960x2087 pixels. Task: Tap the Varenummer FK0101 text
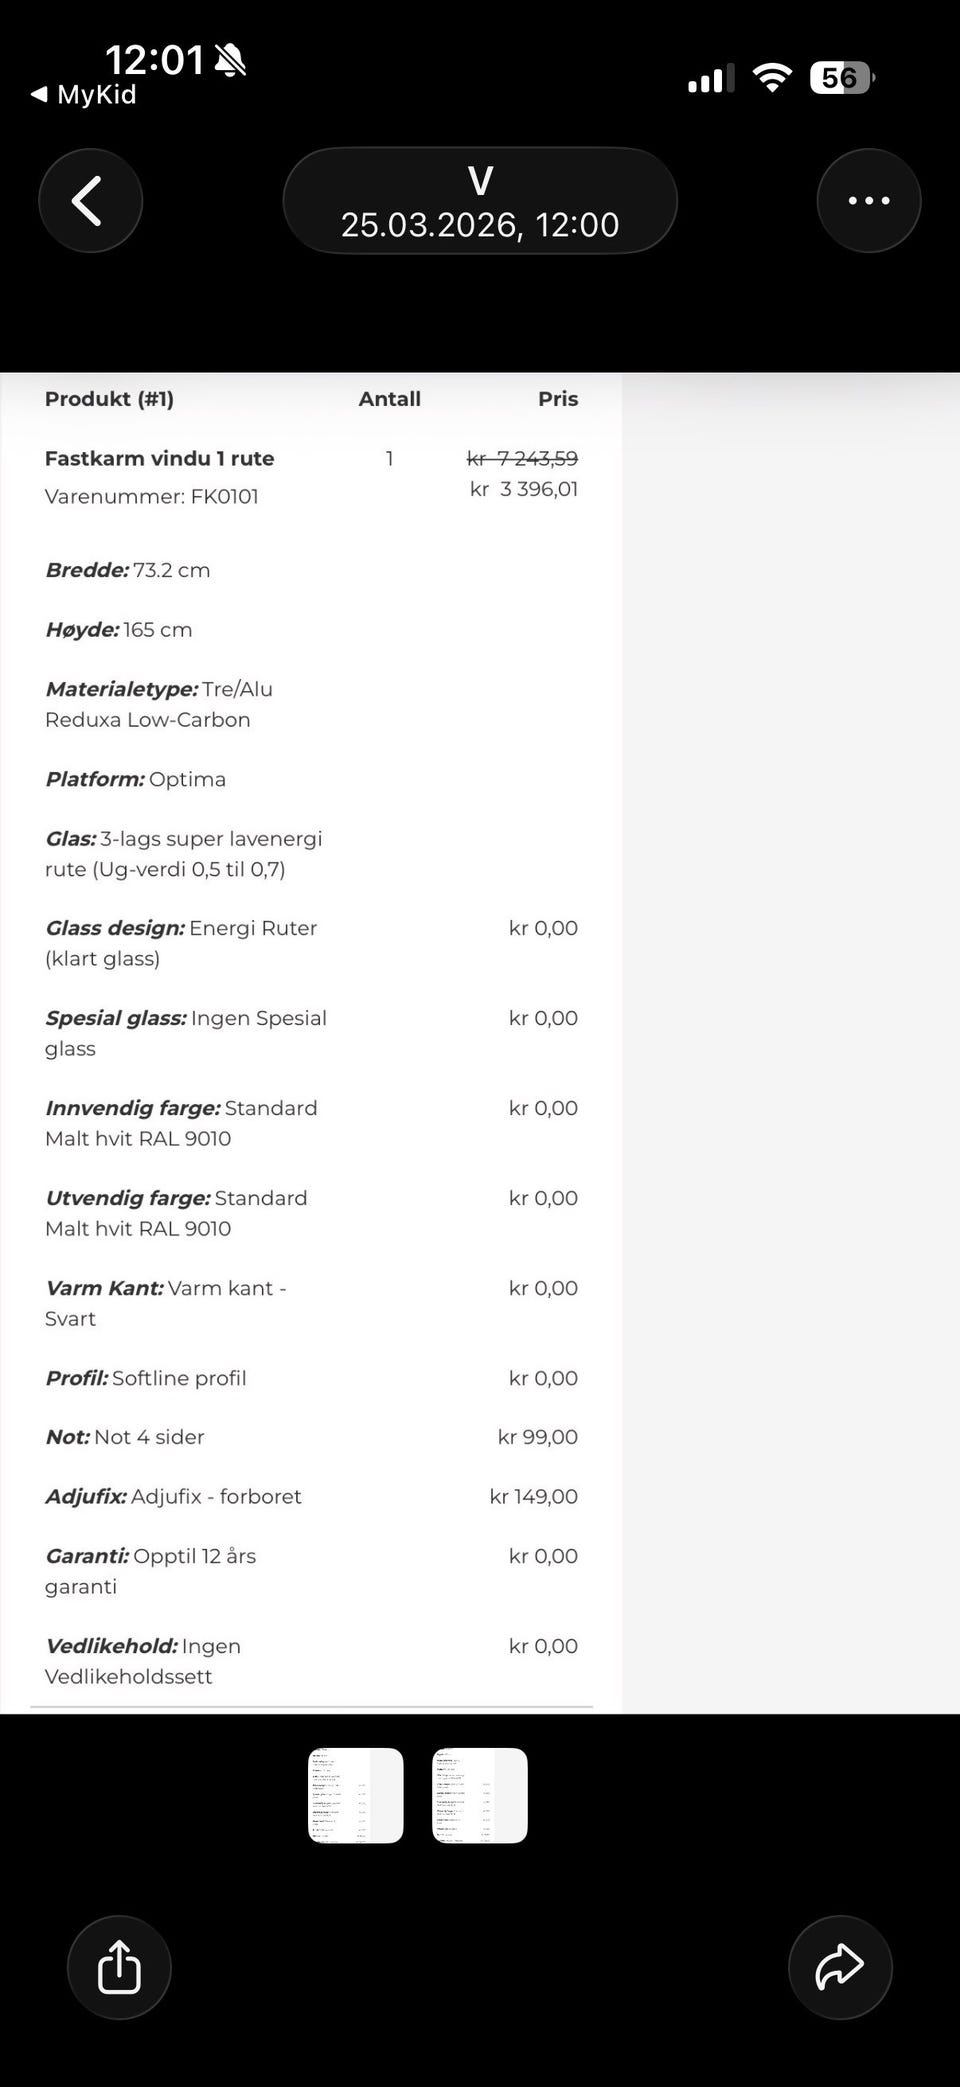coord(152,497)
